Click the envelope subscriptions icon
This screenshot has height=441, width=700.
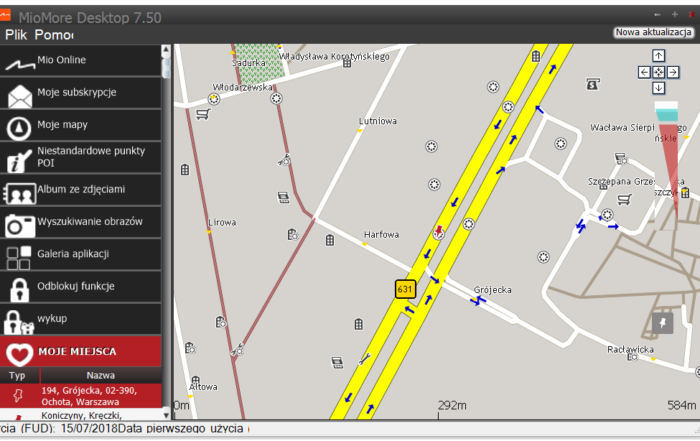[x=20, y=96]
